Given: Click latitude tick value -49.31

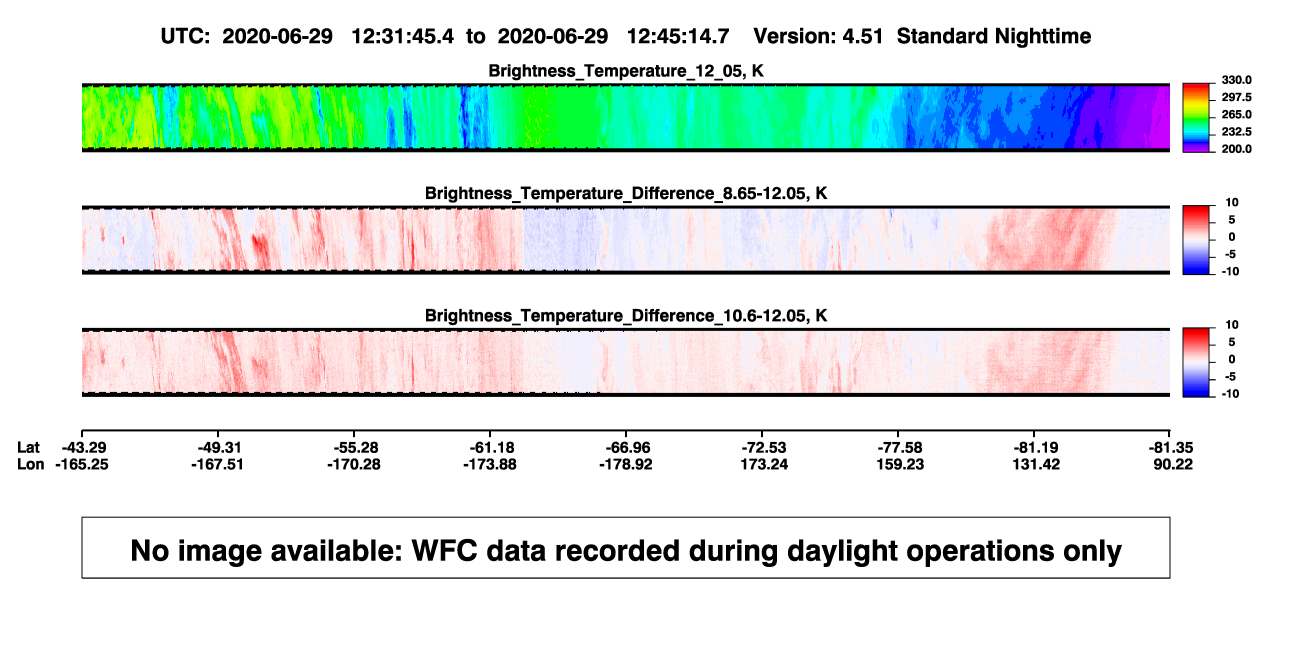Looking at the screenshot, I should click(x=218, y=447).
